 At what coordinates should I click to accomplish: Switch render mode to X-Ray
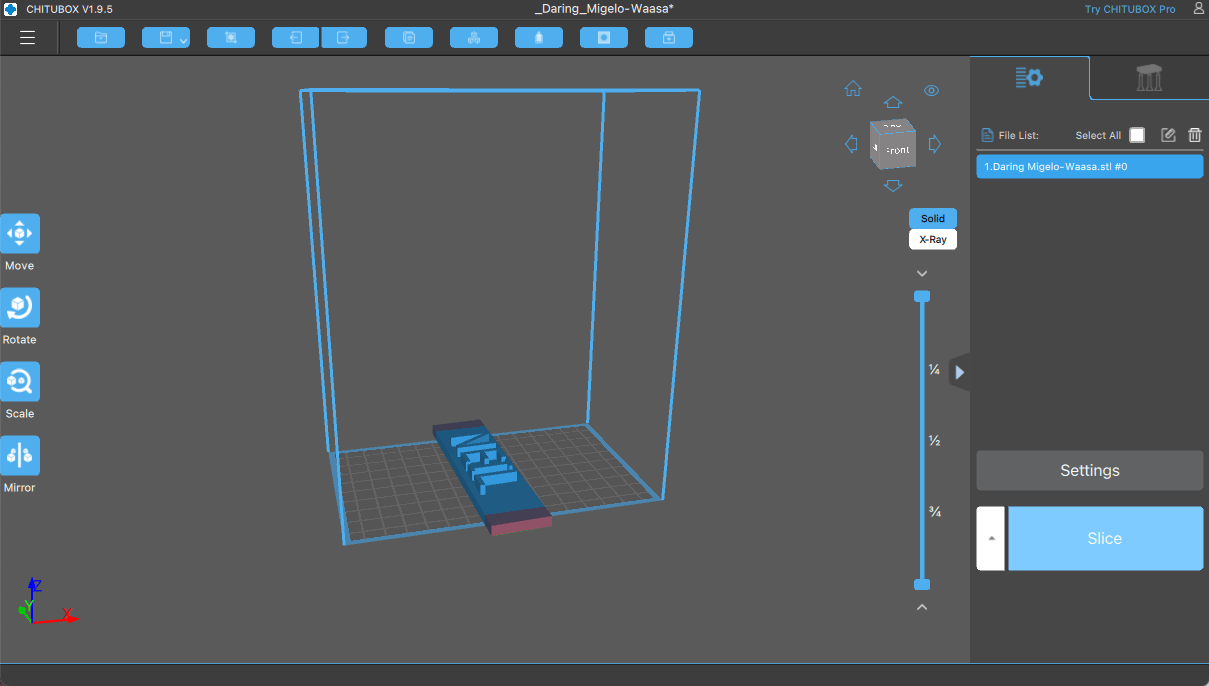(932, 240)
